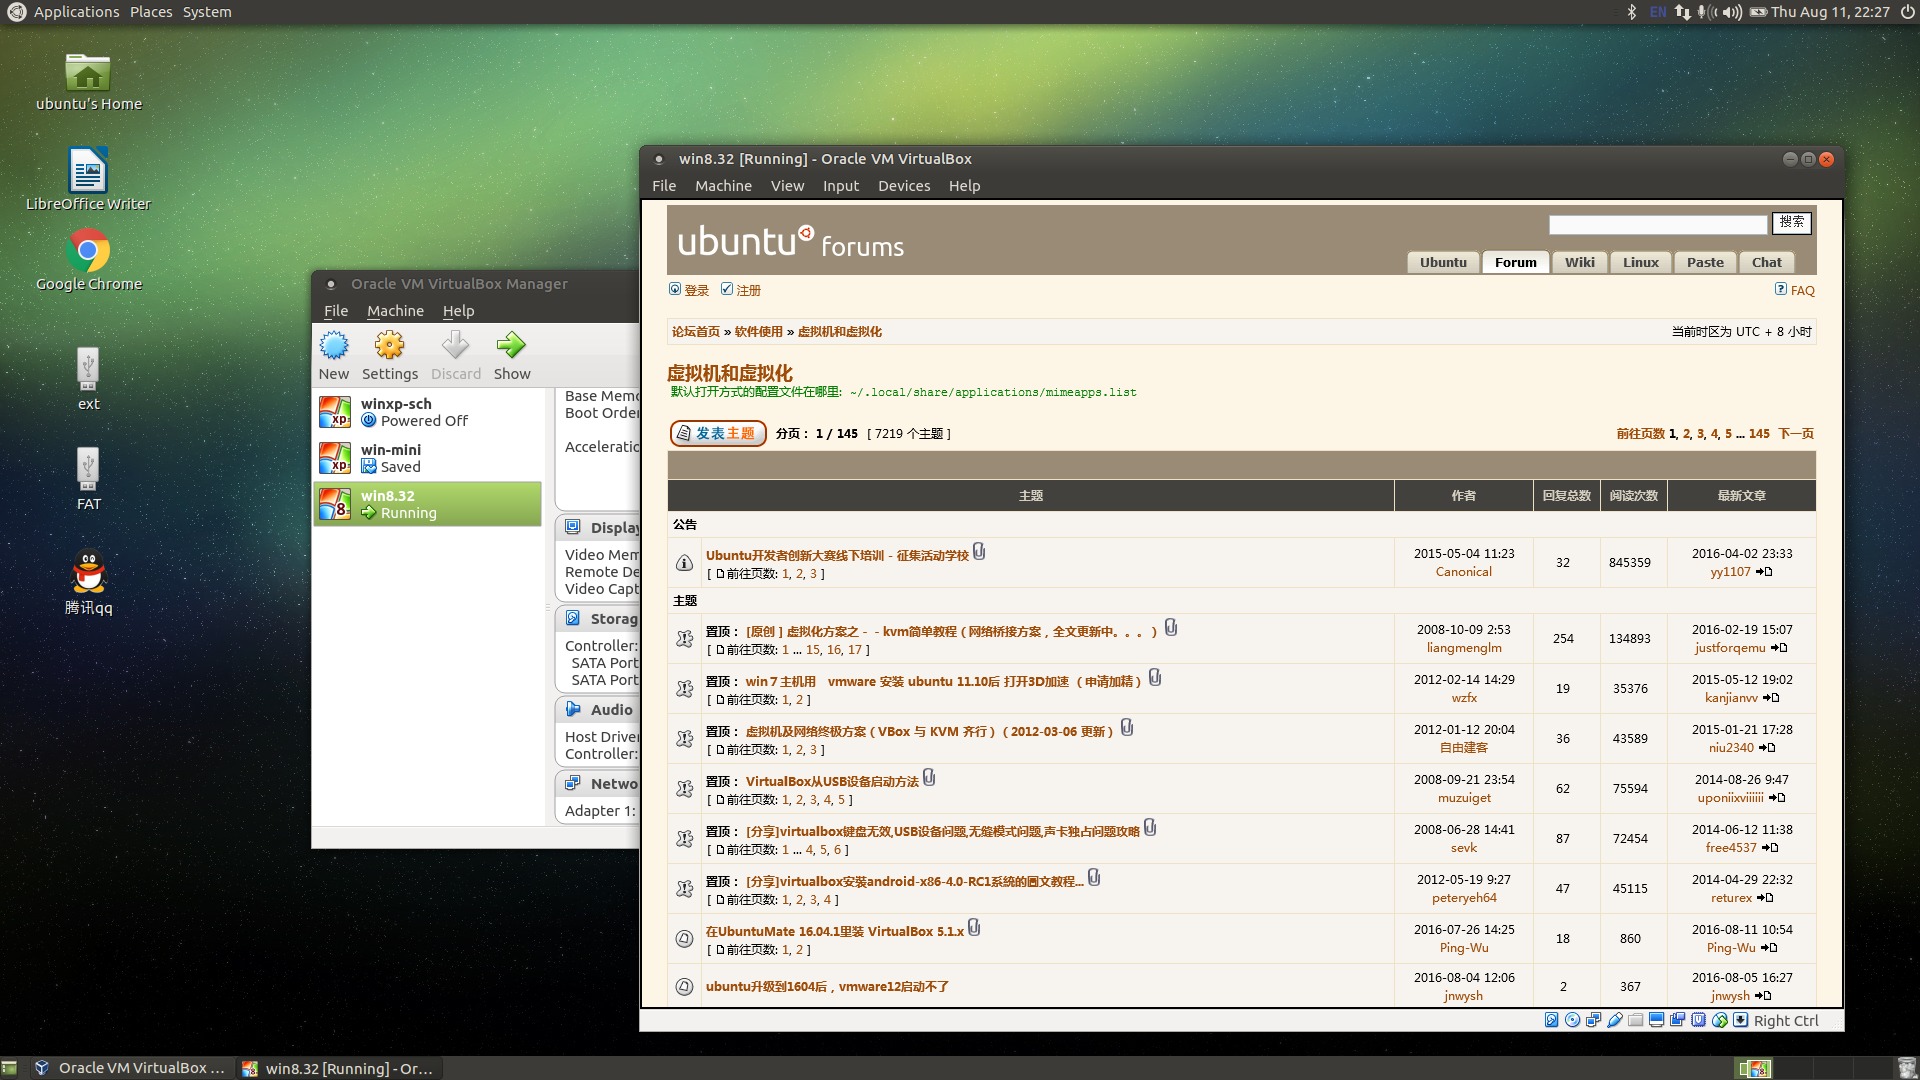Screen dimensions: 1920x1080
Task: Click Discard arrow in VirtualBox Manager toolbar
Action: (x=456, y=346)
